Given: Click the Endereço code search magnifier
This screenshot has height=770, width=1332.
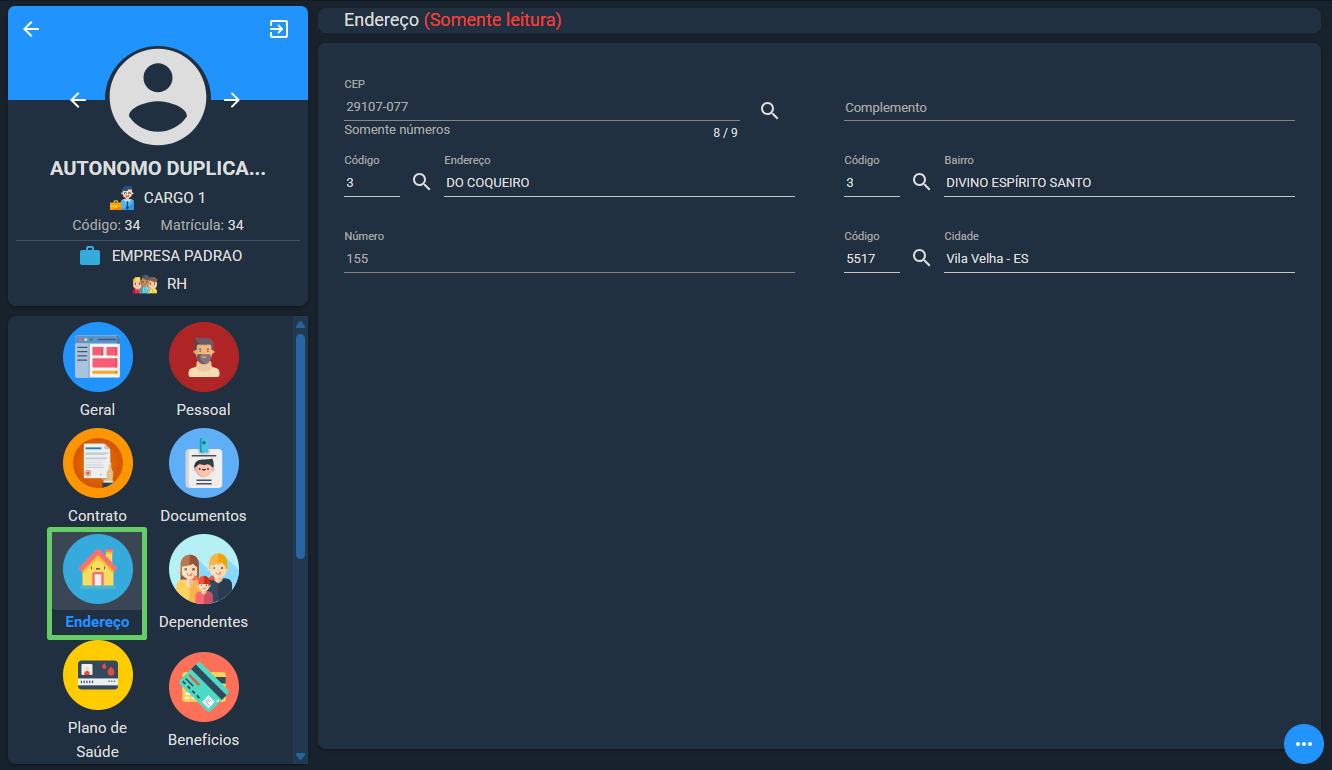Looking at the screenshot, I should tap(422, 182).
